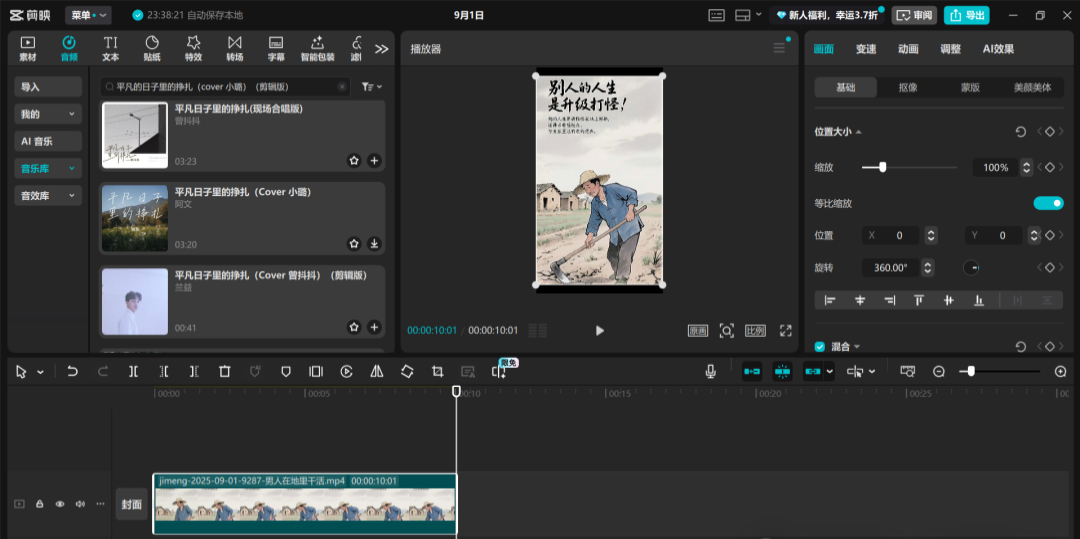This screenshot has width=1080, height=539.
Task: Click the player zoom focus icon
Action: pyautogui.click(x=727, y=330)
